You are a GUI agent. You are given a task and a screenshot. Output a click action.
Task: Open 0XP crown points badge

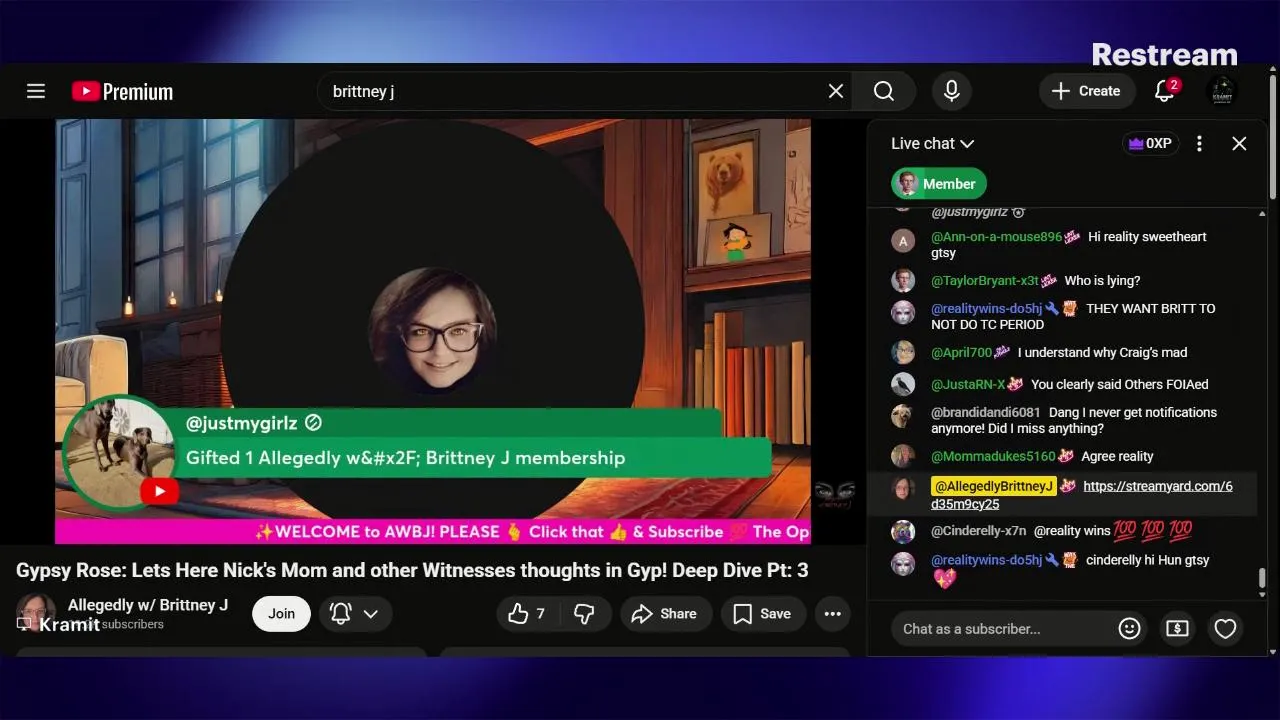pos(1150,144)
